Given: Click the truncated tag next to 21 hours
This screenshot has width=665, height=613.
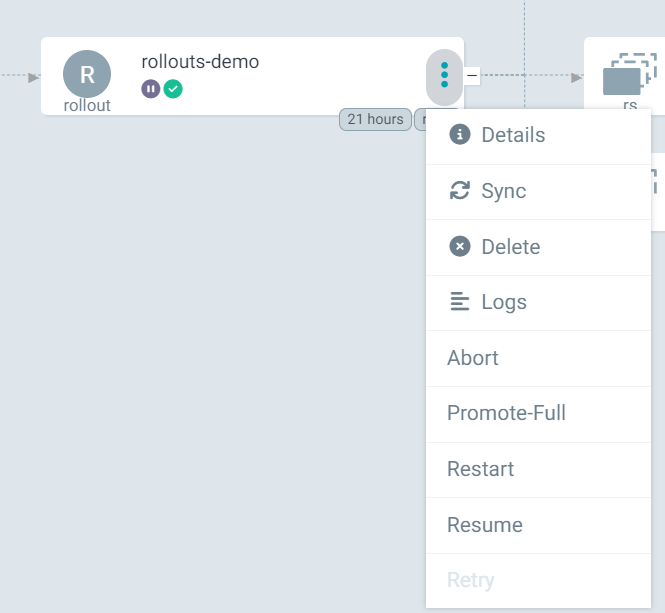Looking at the screenshot, I should pyautogui.click(x=421, y=119).
